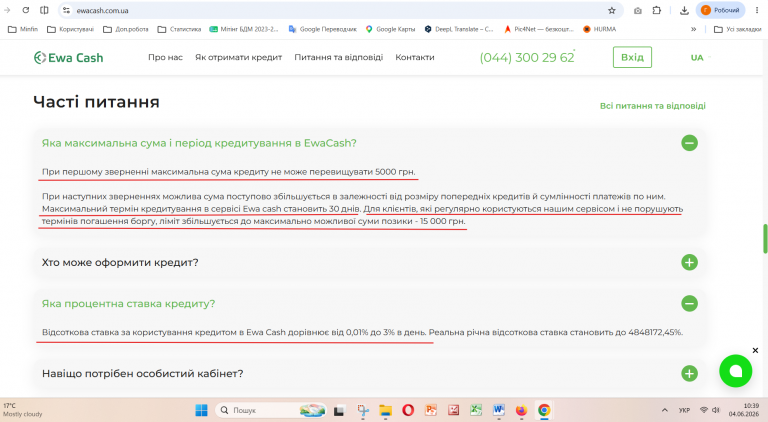Viewport: 768px width, 422px height.
Task: Open the Користувачі bookmarks folder
Action: point(71,29)
